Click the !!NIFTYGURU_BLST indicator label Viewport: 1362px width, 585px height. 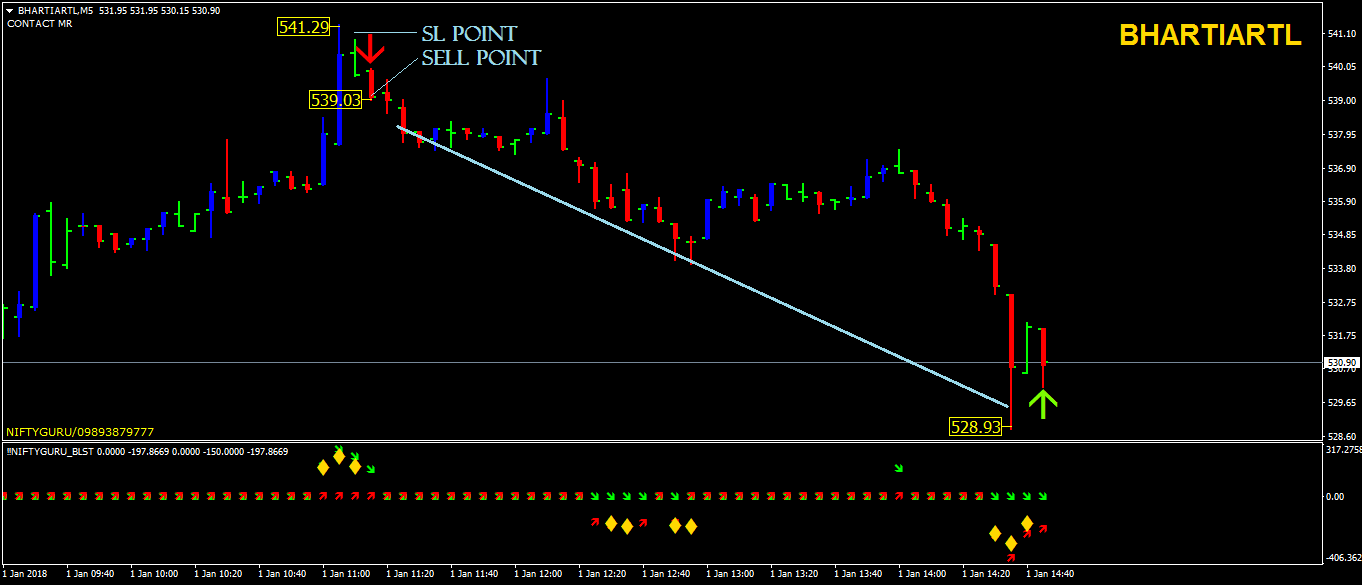[50, 451]
